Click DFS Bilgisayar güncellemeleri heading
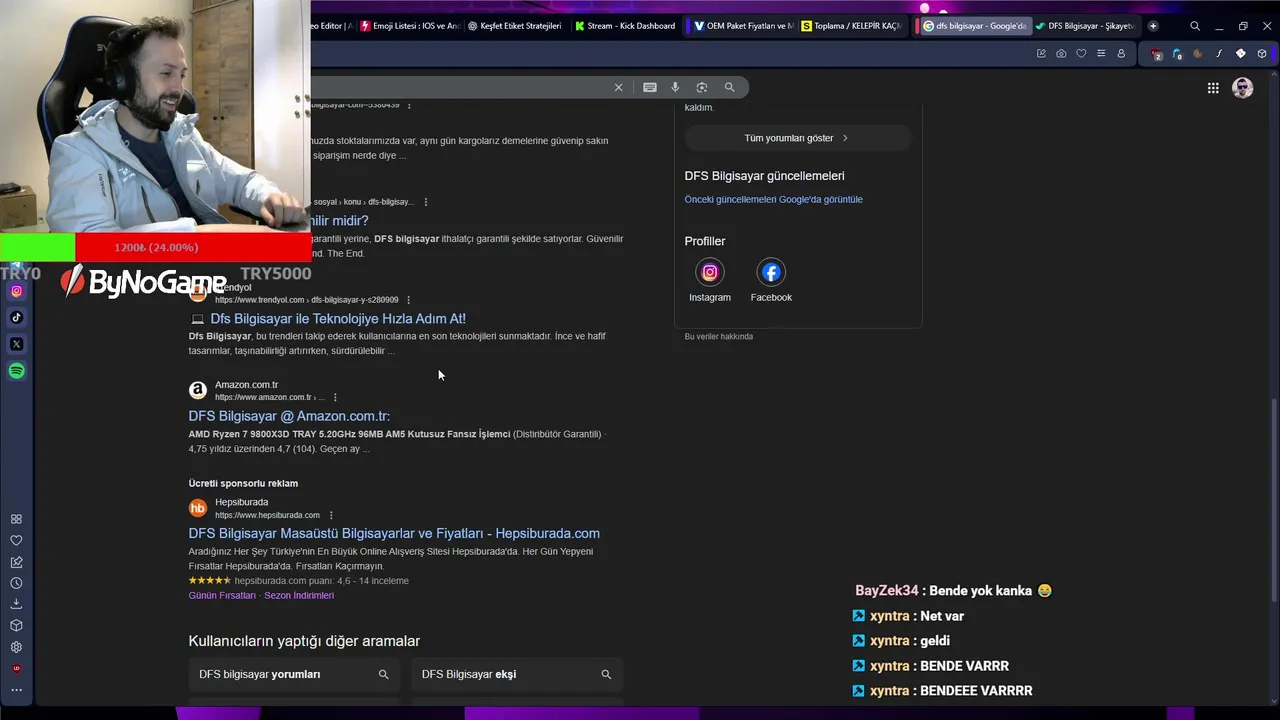1280x720 pixels. [764, 176]
